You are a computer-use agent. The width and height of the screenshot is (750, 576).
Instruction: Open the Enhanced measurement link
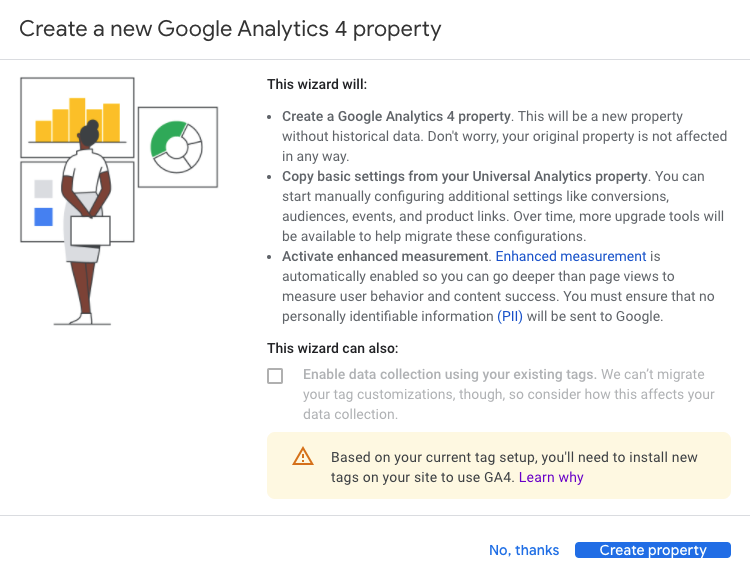(x=571, y=256)
